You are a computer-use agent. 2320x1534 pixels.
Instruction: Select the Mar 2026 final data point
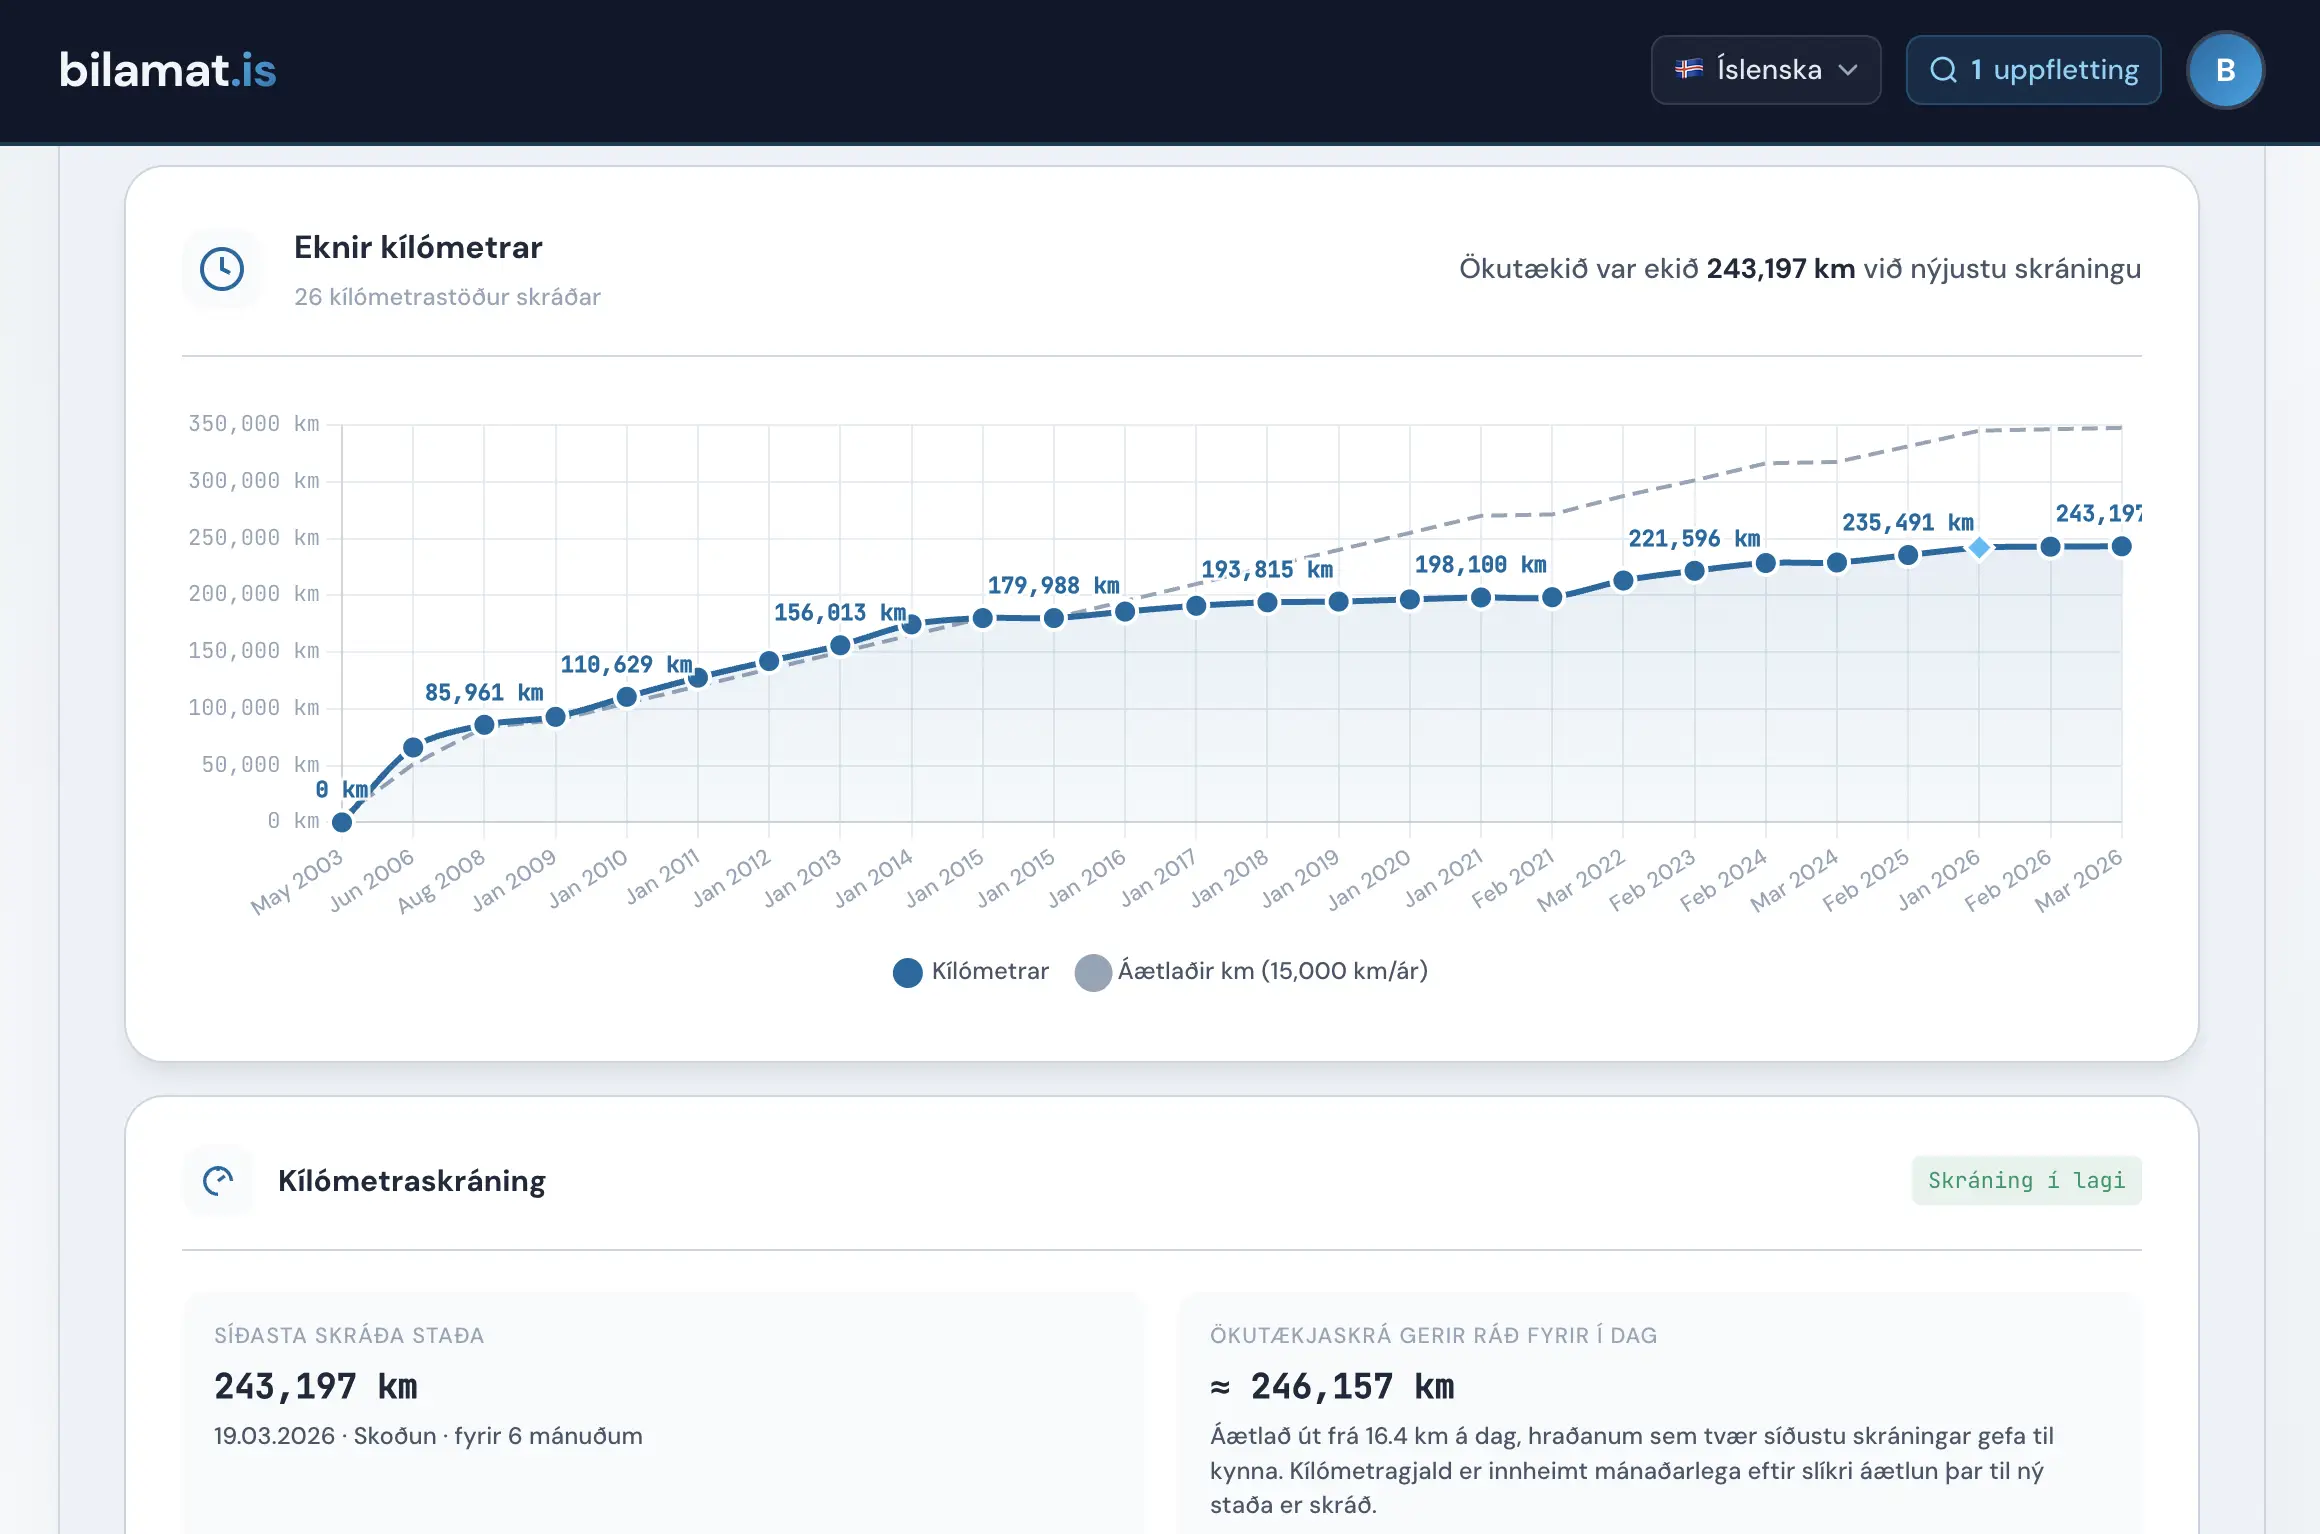point(2121,546)
